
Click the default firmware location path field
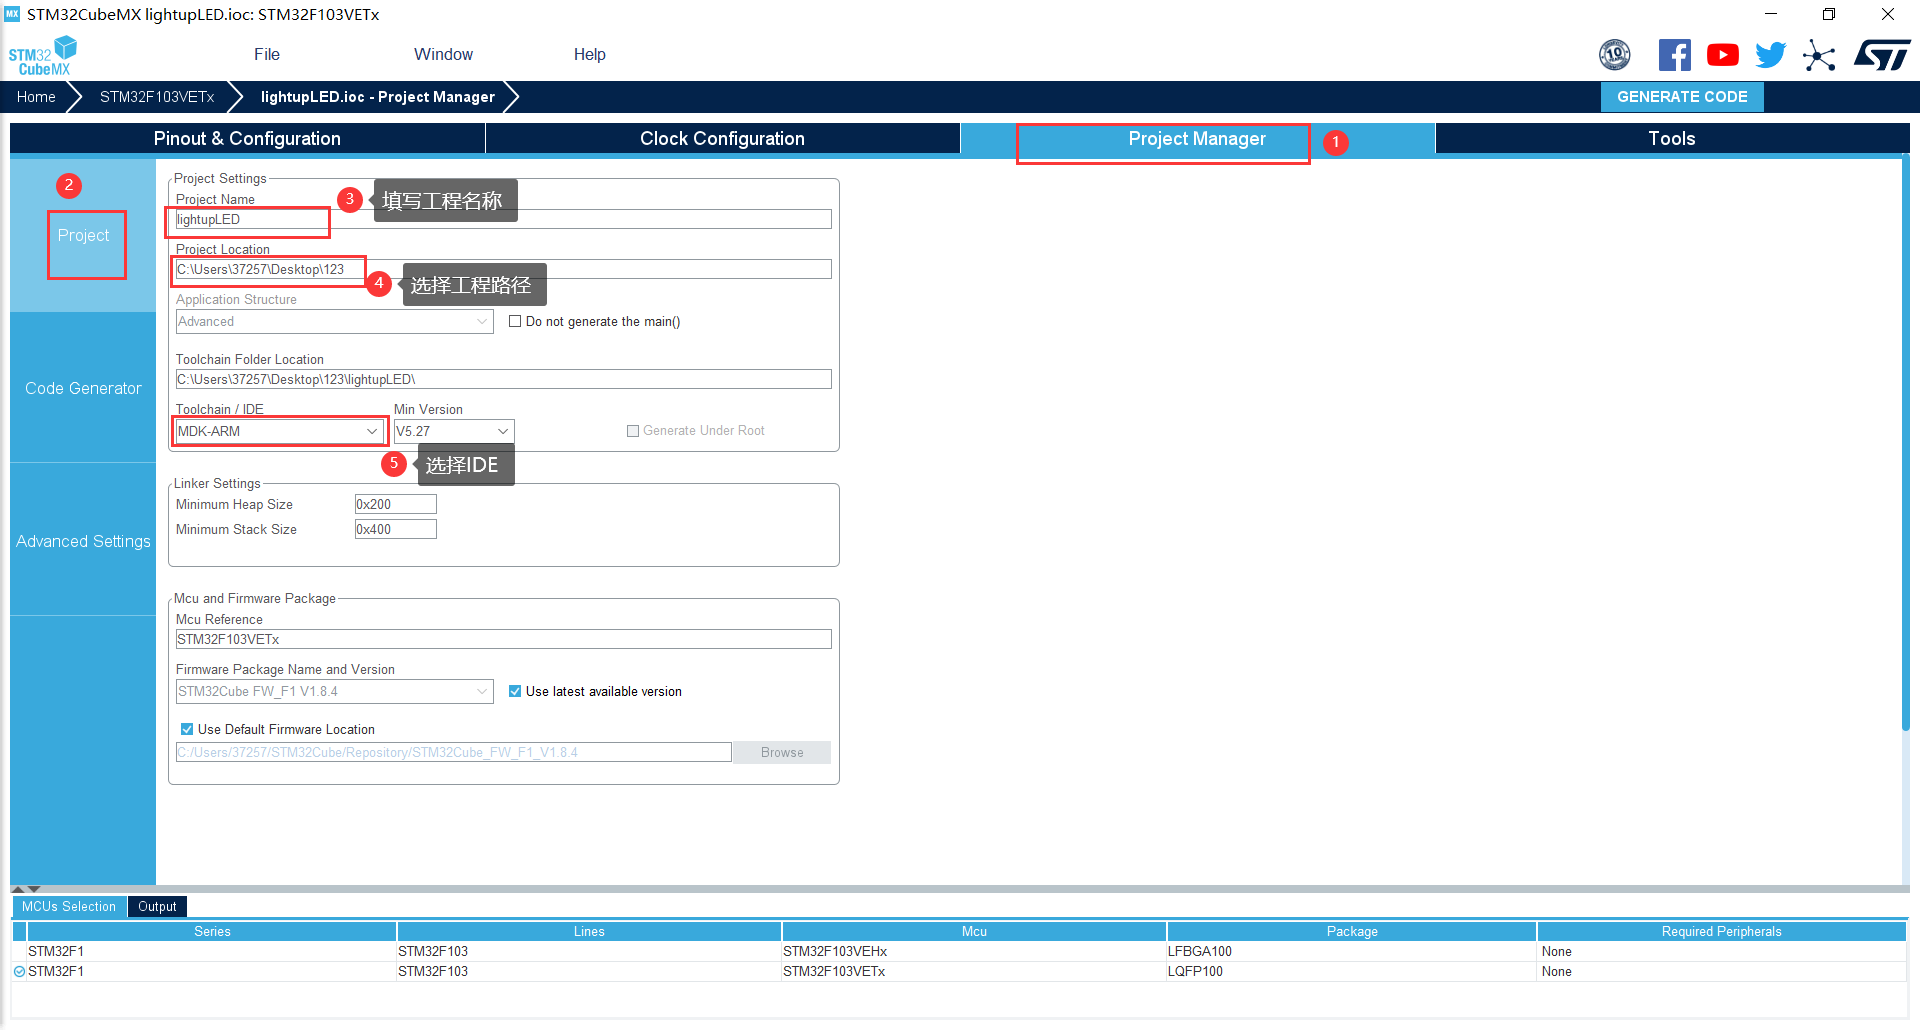coord(453,753)
